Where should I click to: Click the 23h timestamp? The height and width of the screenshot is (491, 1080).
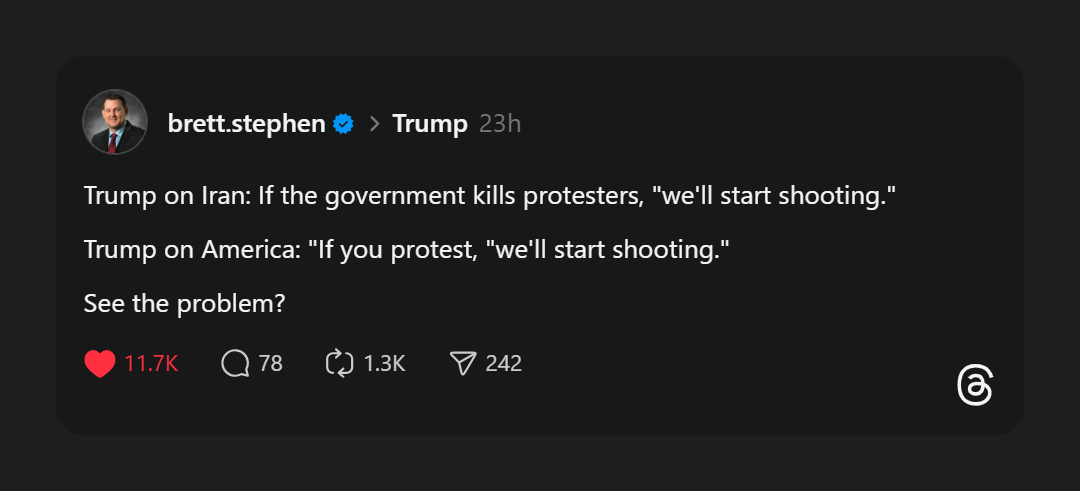[x=500, y=124]
